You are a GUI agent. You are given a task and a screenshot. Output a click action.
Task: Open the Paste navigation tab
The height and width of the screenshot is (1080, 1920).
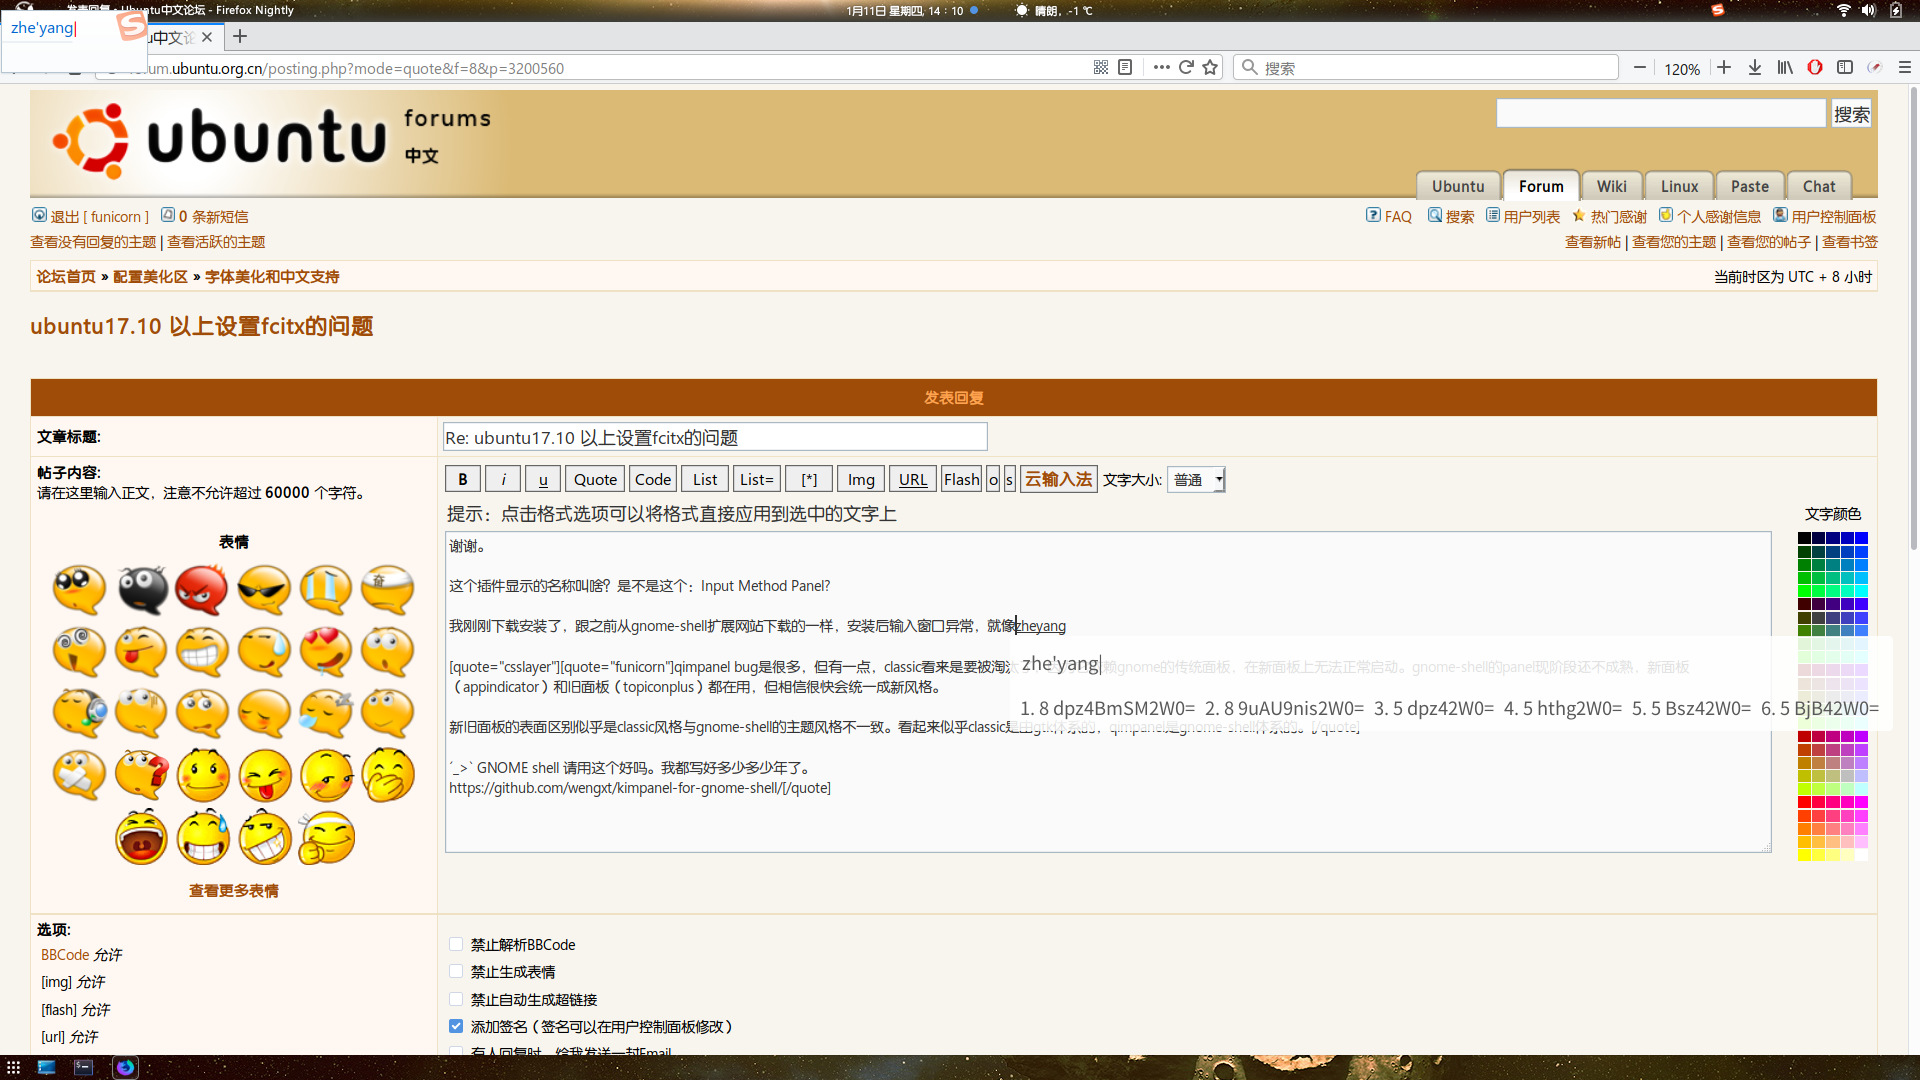(1749, 186)
